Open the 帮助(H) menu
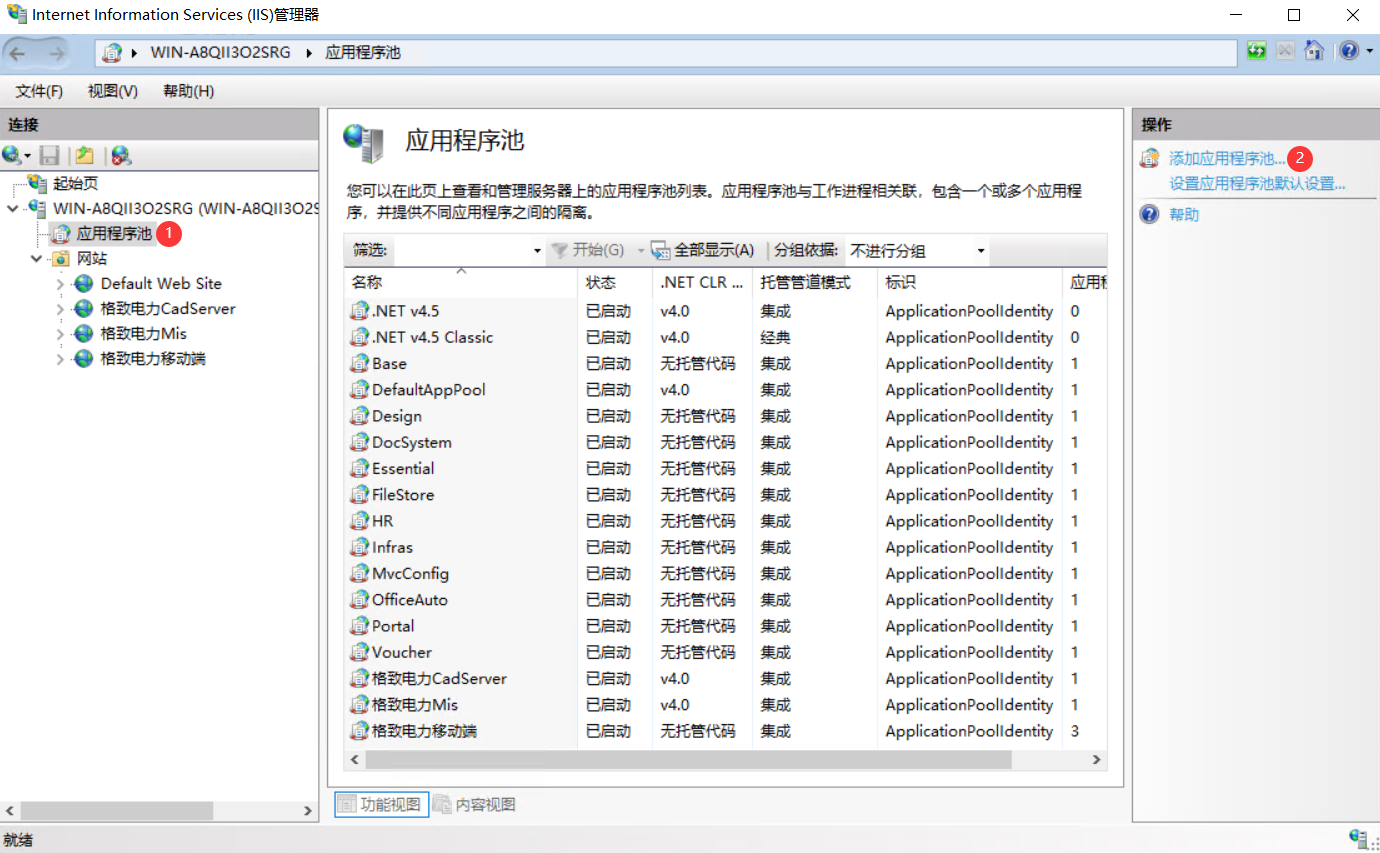The image size is (1380, 853). [x=188, y=91]
